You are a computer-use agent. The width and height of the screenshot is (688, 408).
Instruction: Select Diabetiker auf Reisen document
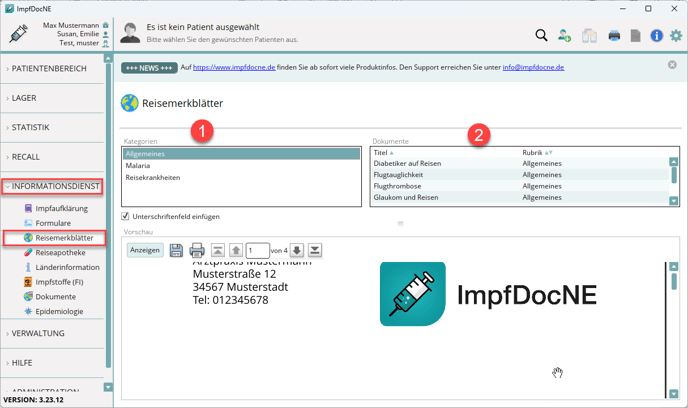520,163
